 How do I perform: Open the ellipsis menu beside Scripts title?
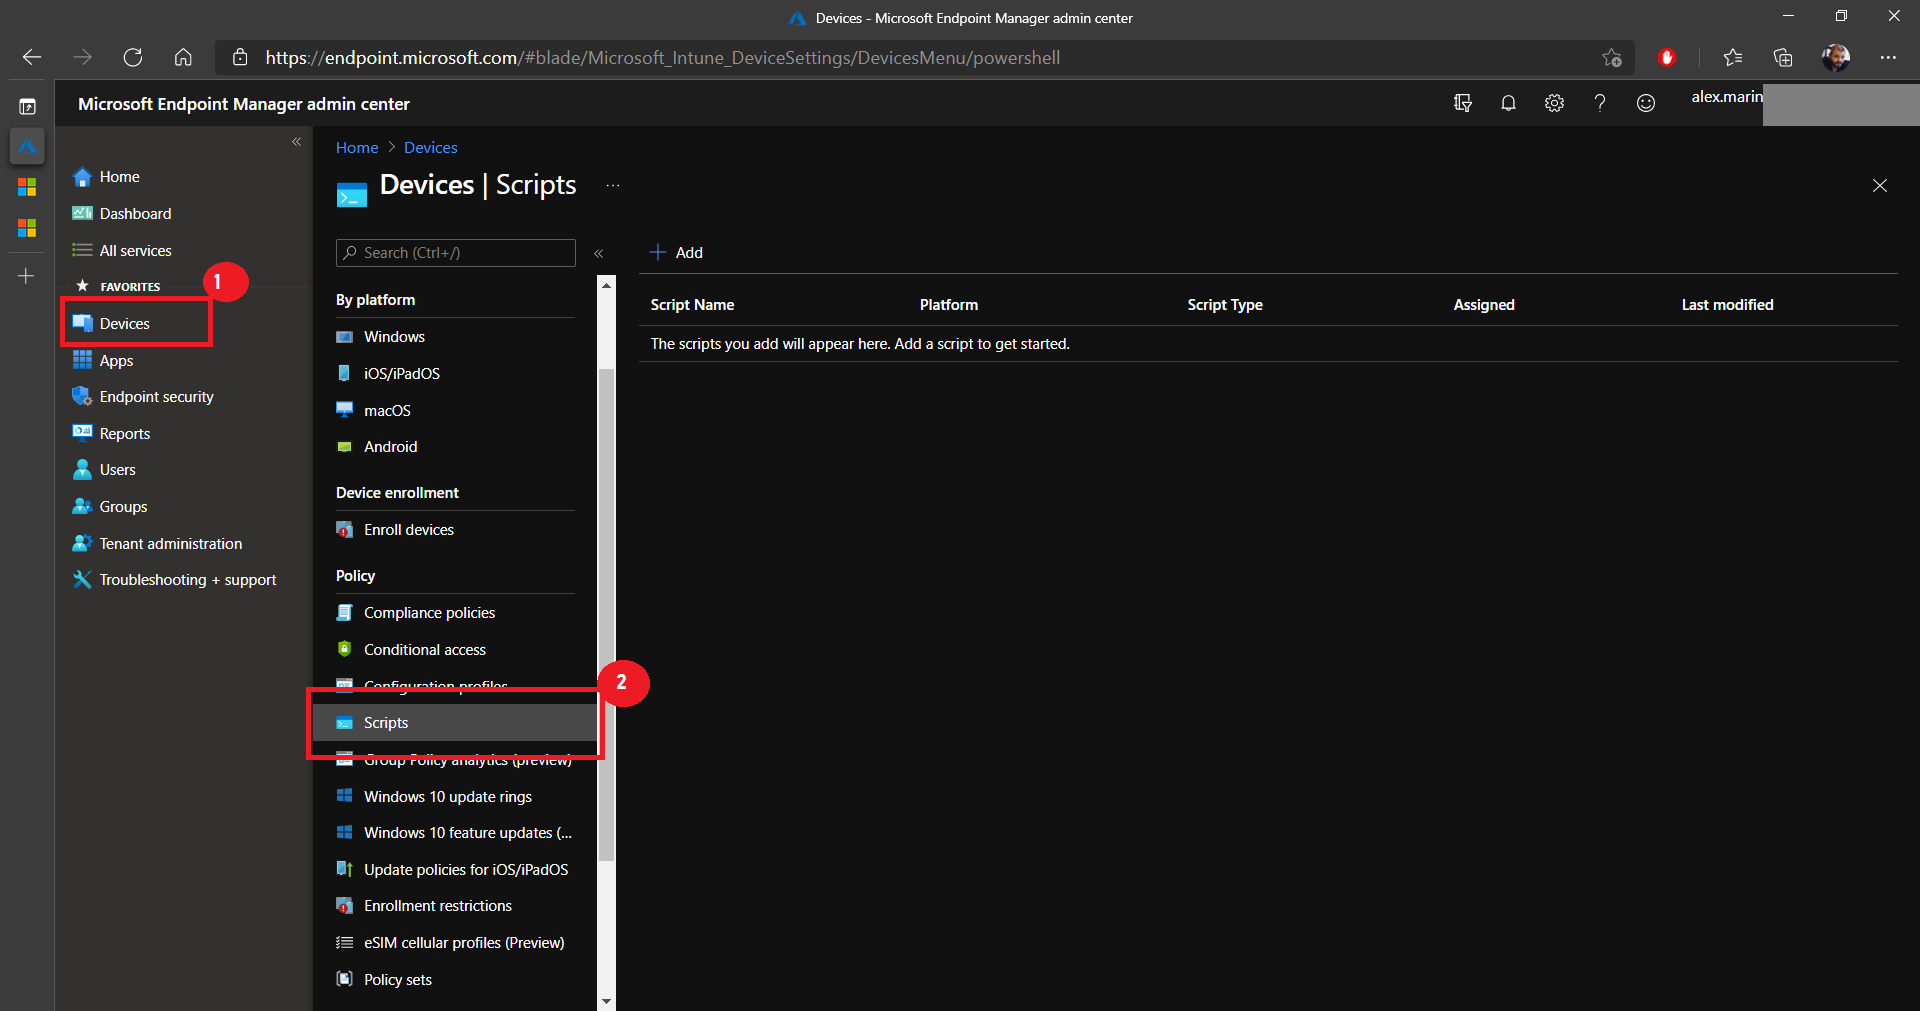click(613, 186)
